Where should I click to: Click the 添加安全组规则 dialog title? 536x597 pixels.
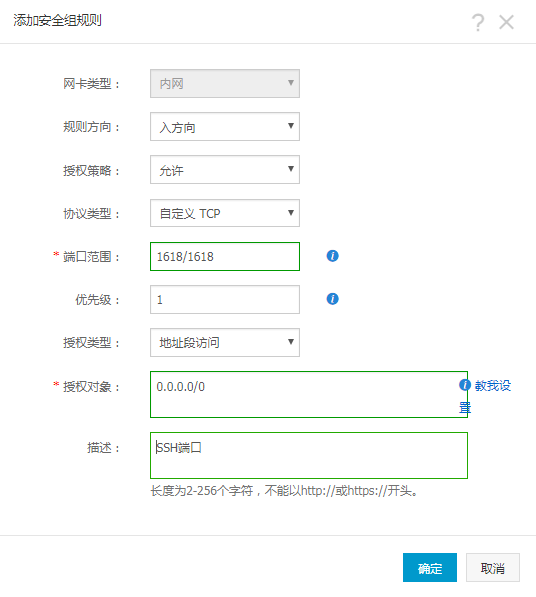point(57,20)
